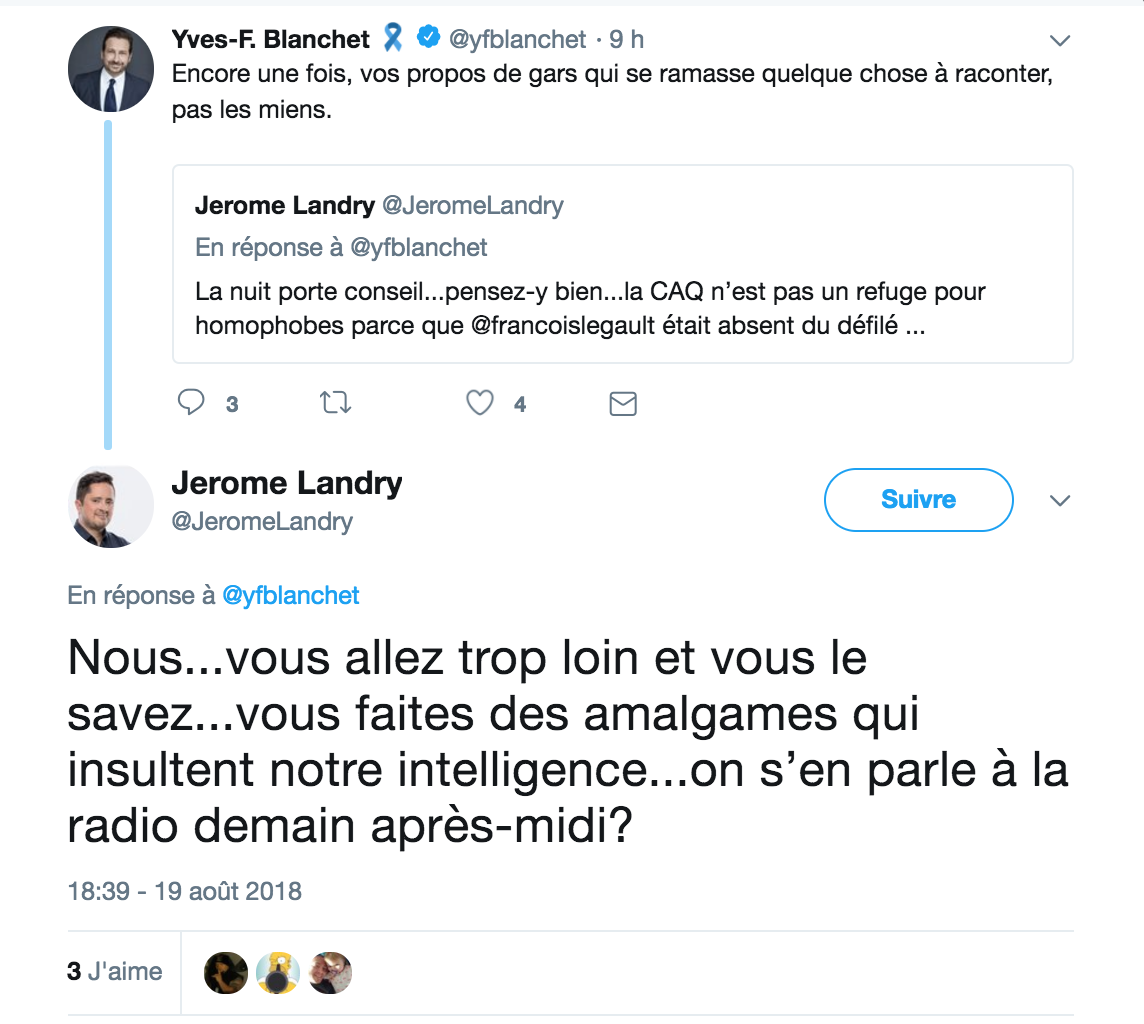The width and height of the screenshot is (1144, 1024).
Task: Click the Suivre follow button
Action: tap(918, 500)
